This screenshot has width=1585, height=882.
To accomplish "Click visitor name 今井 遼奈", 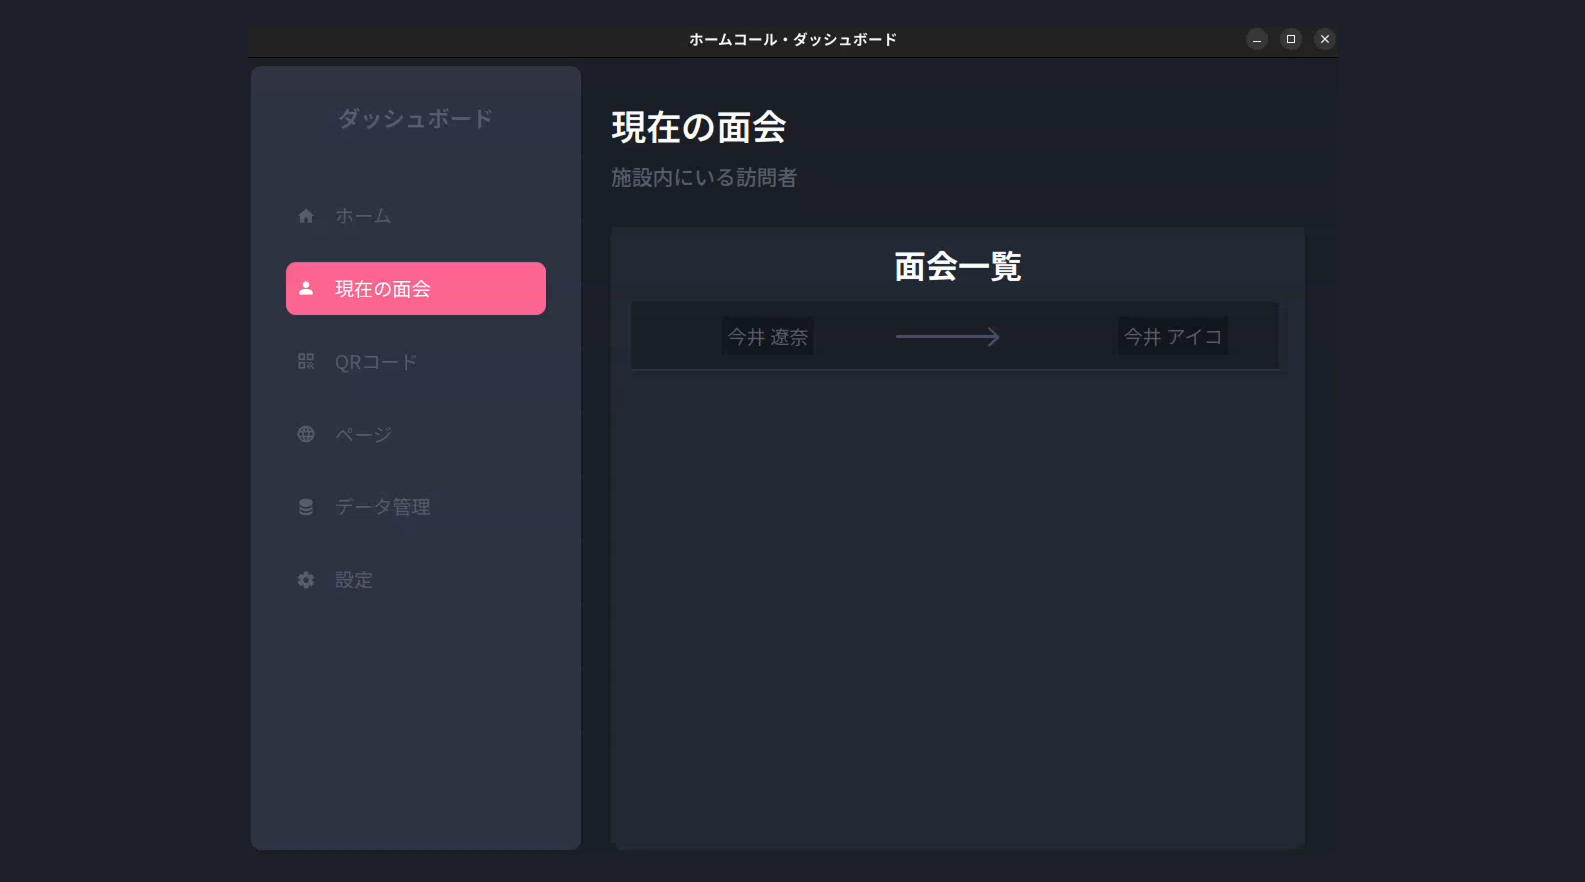I will click(767, 337).
